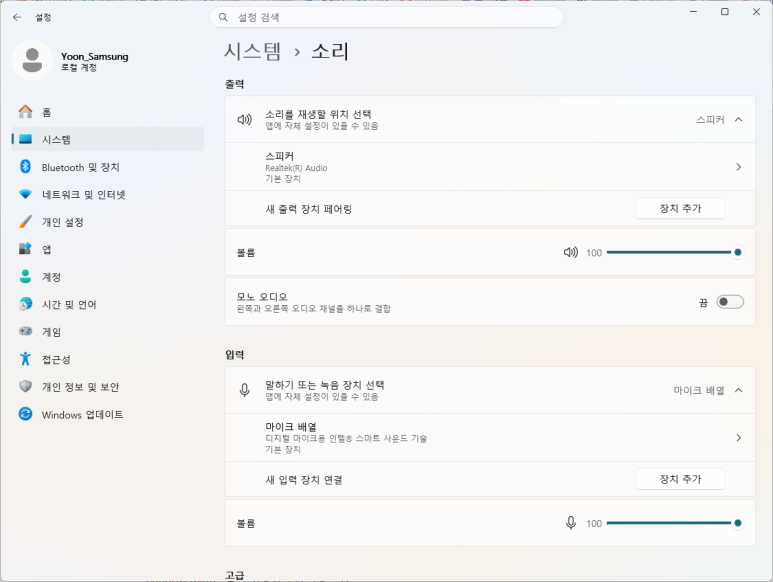Click 장치 추가 for new output device pairing
The width and height of the screenshot is (773, 582).
[x=680, y=208]
